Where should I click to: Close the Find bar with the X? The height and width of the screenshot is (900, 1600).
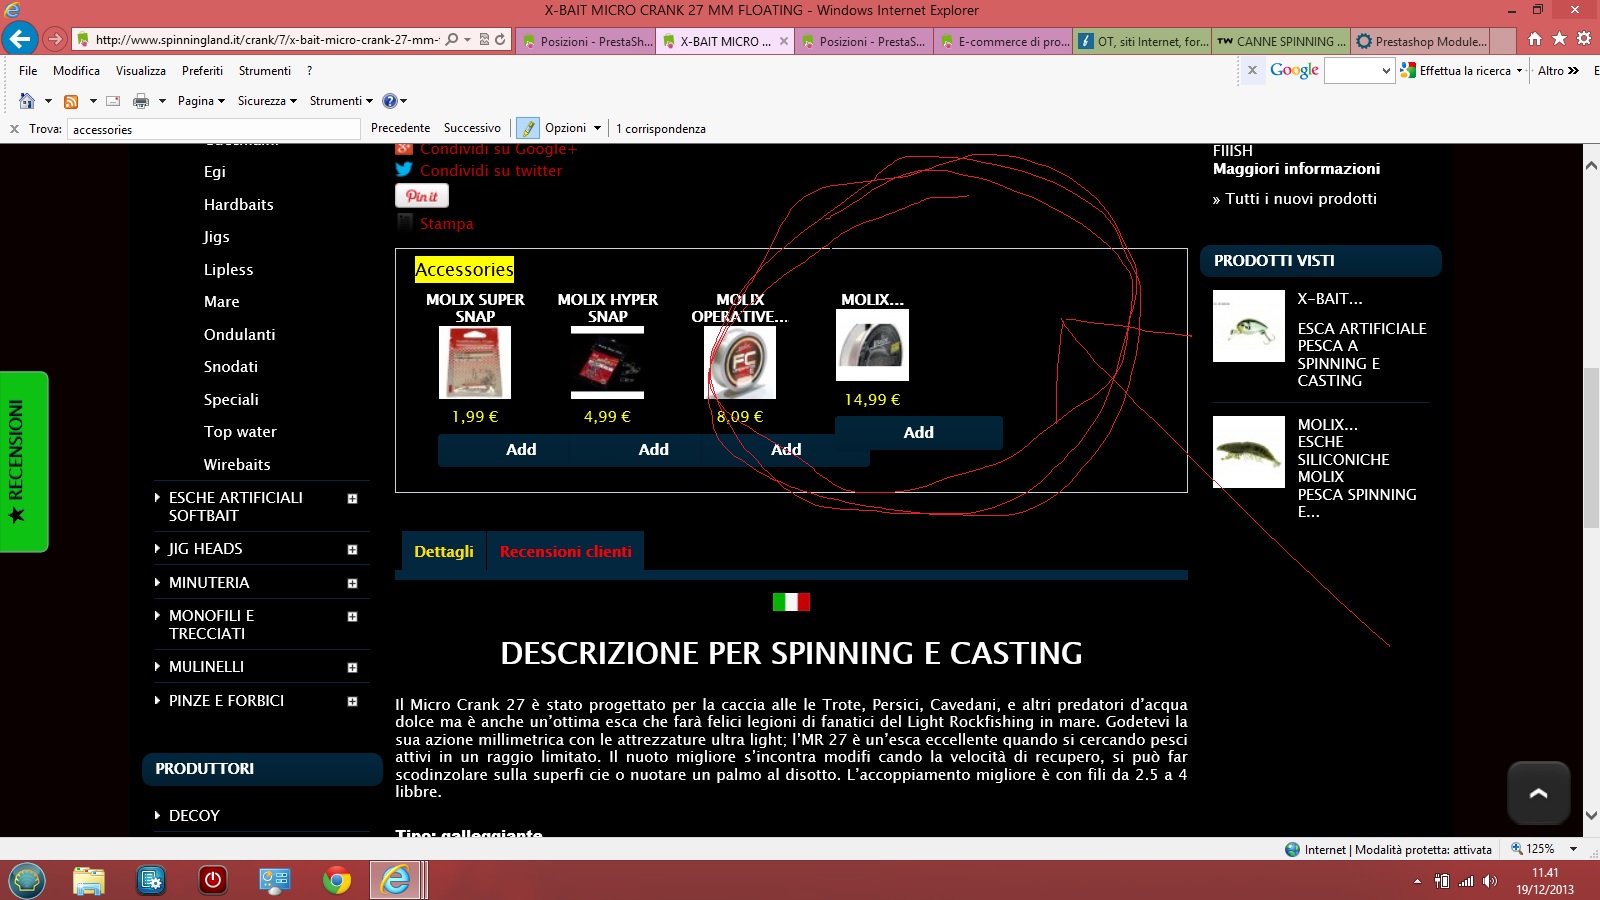14,129
